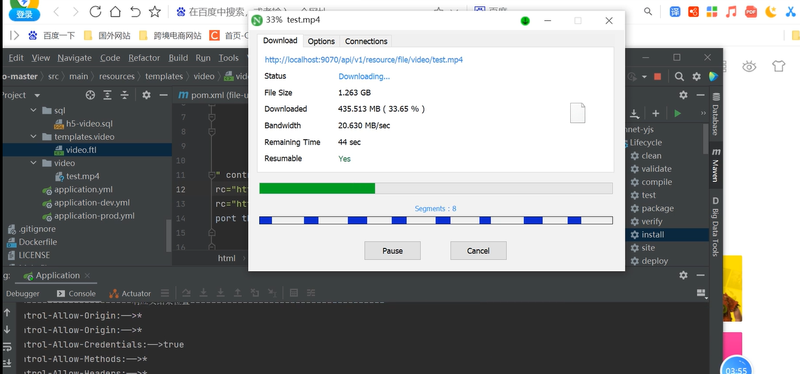Open the Build menu in IDE
Screen dimensions: 800x374
click(178, 58)
